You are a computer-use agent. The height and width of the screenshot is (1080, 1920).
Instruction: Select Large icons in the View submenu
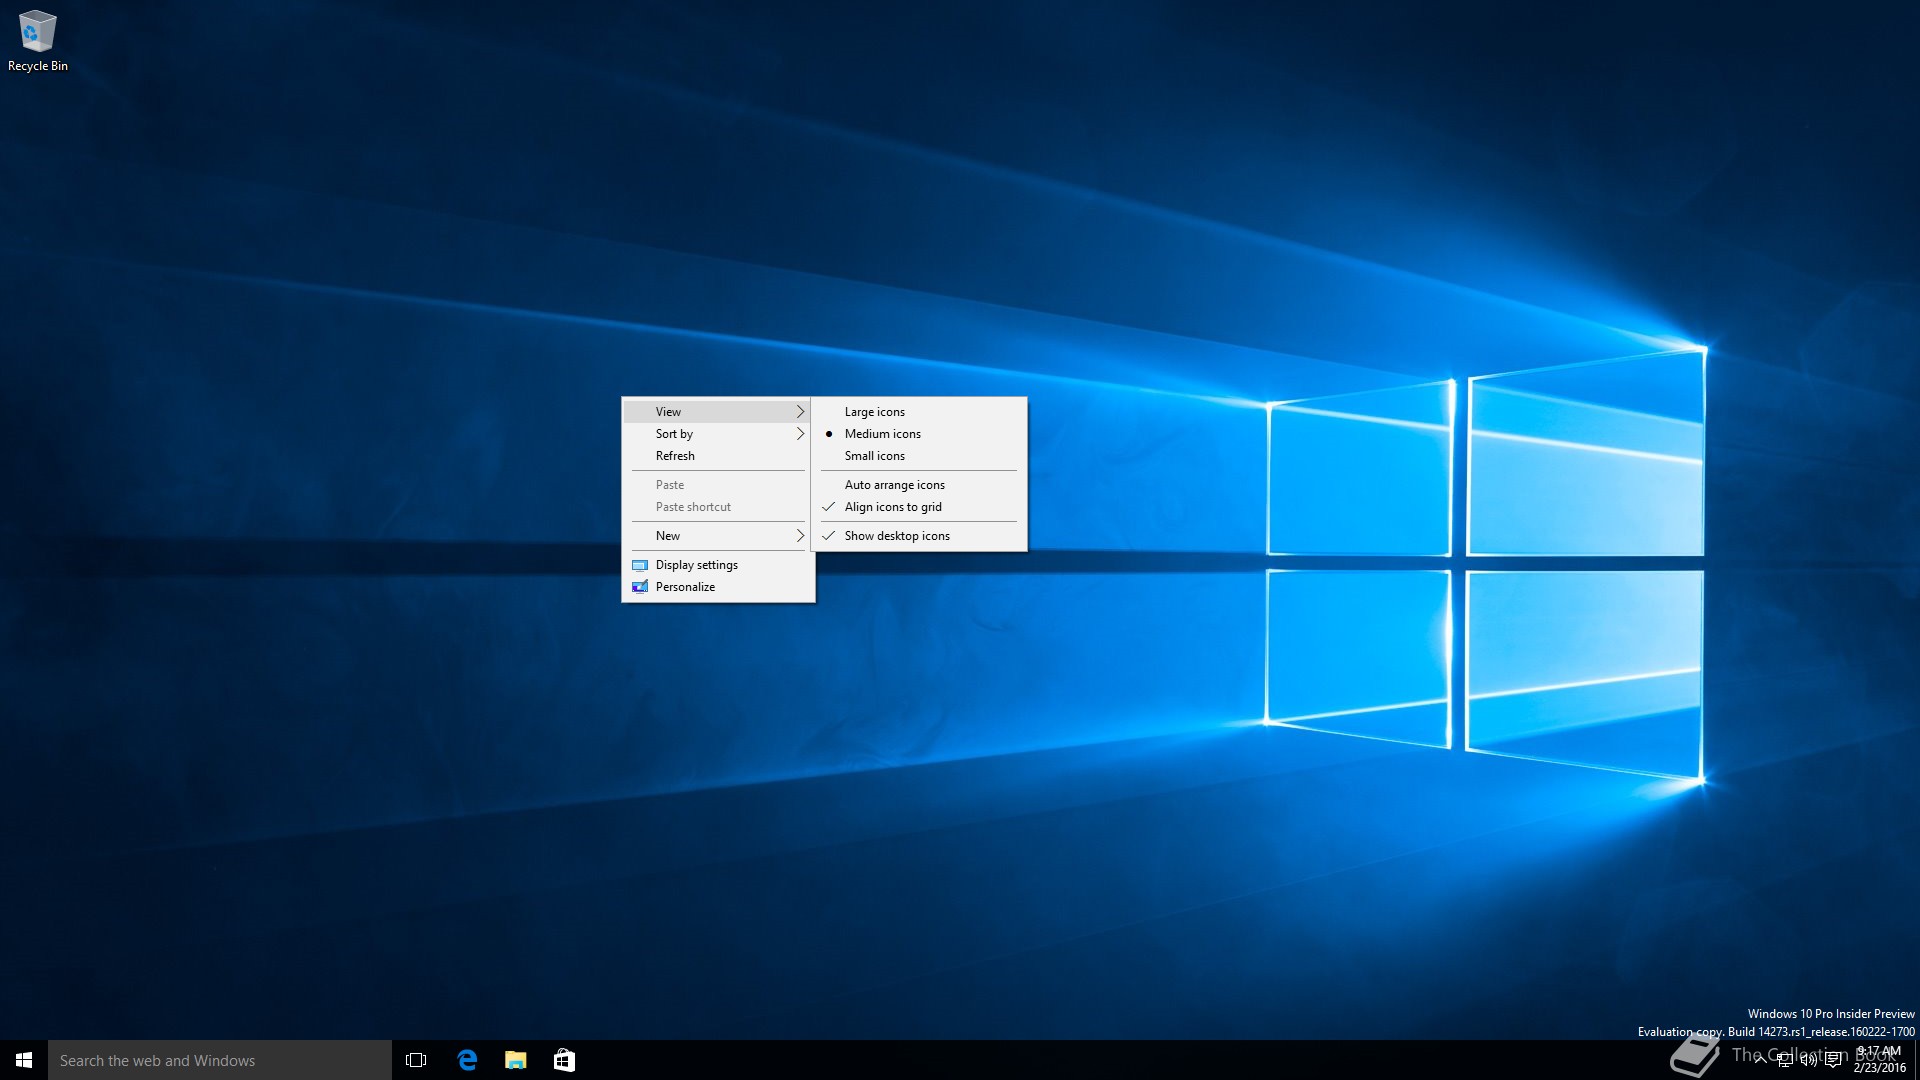click(918, 412)
